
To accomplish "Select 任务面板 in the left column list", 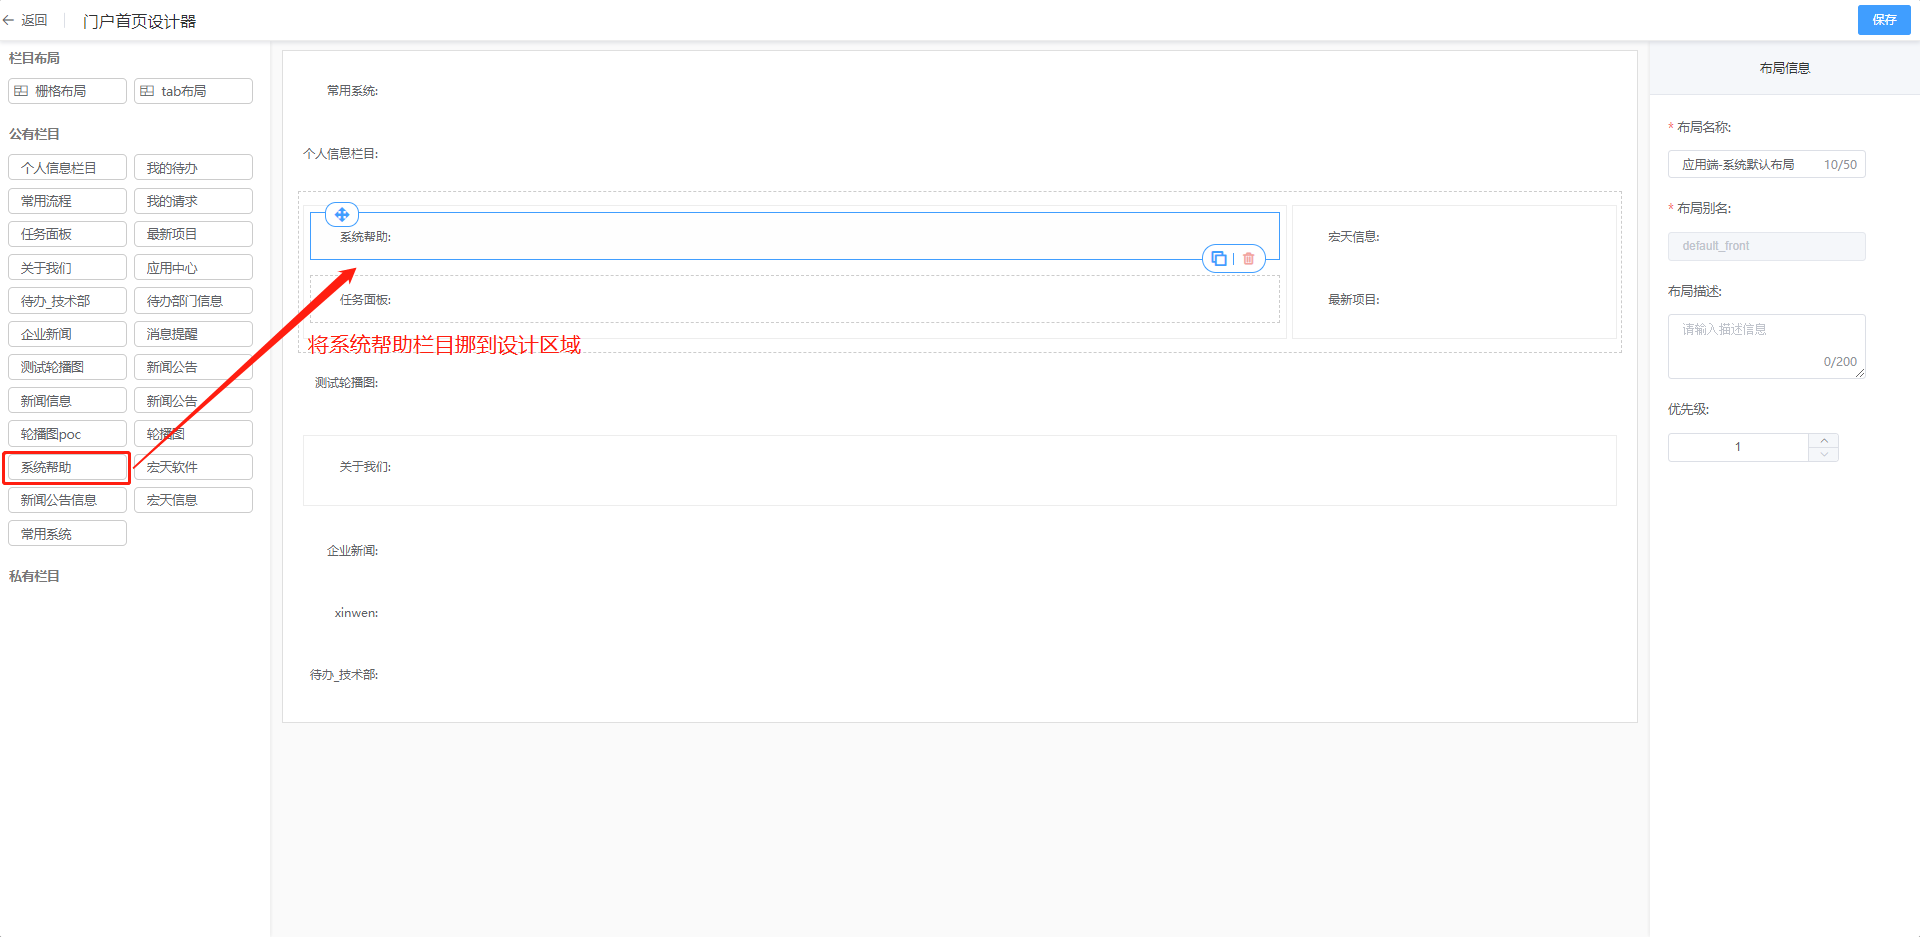I will pyautogui.click(x=67, y=234).
